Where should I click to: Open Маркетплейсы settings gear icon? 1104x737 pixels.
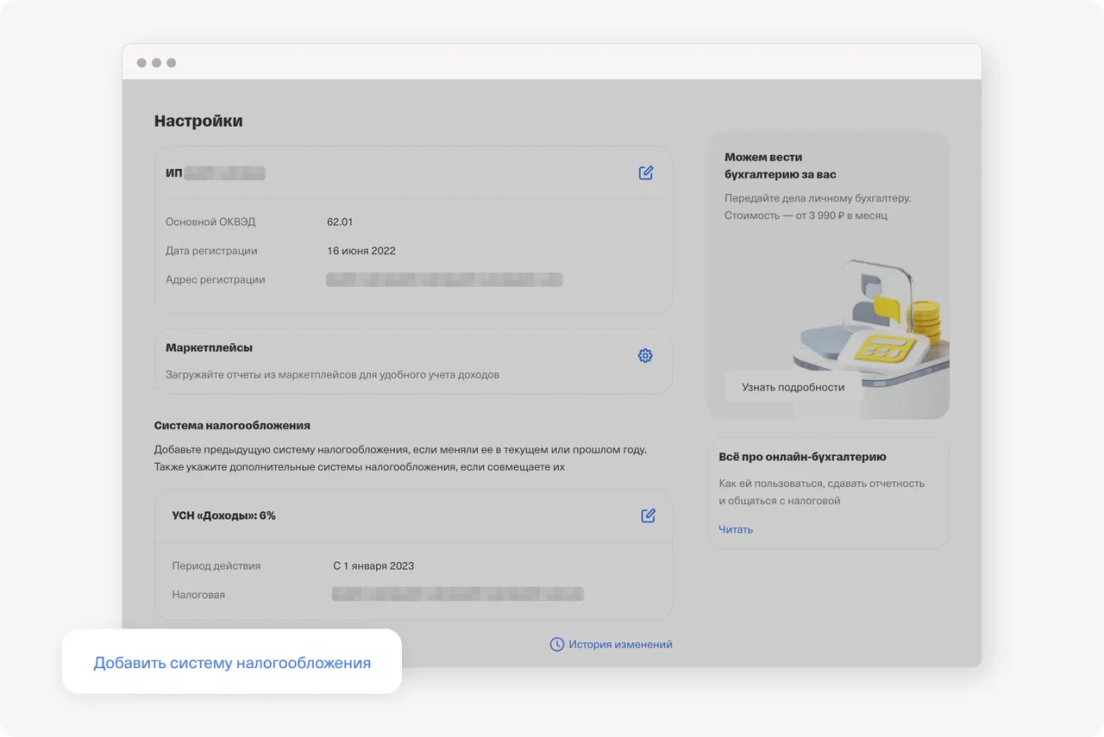click(645, 355)
